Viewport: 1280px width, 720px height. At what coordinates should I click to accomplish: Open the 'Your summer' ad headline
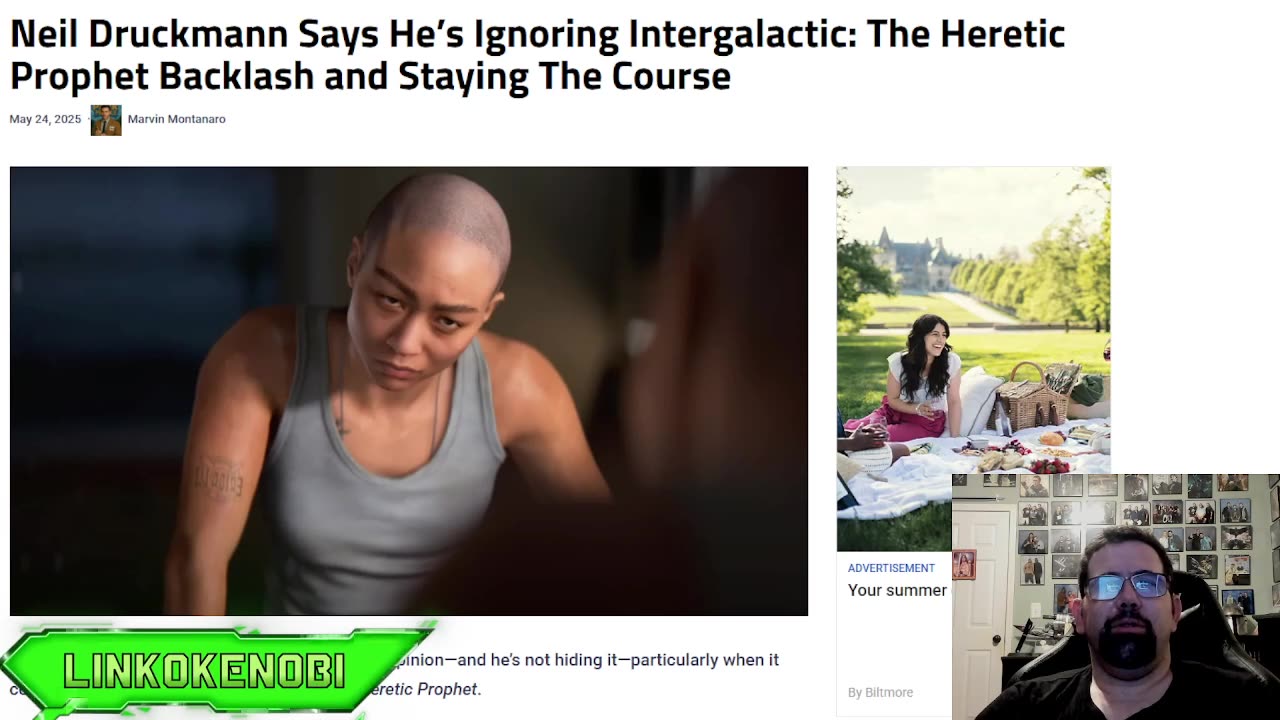coord(897,590)
